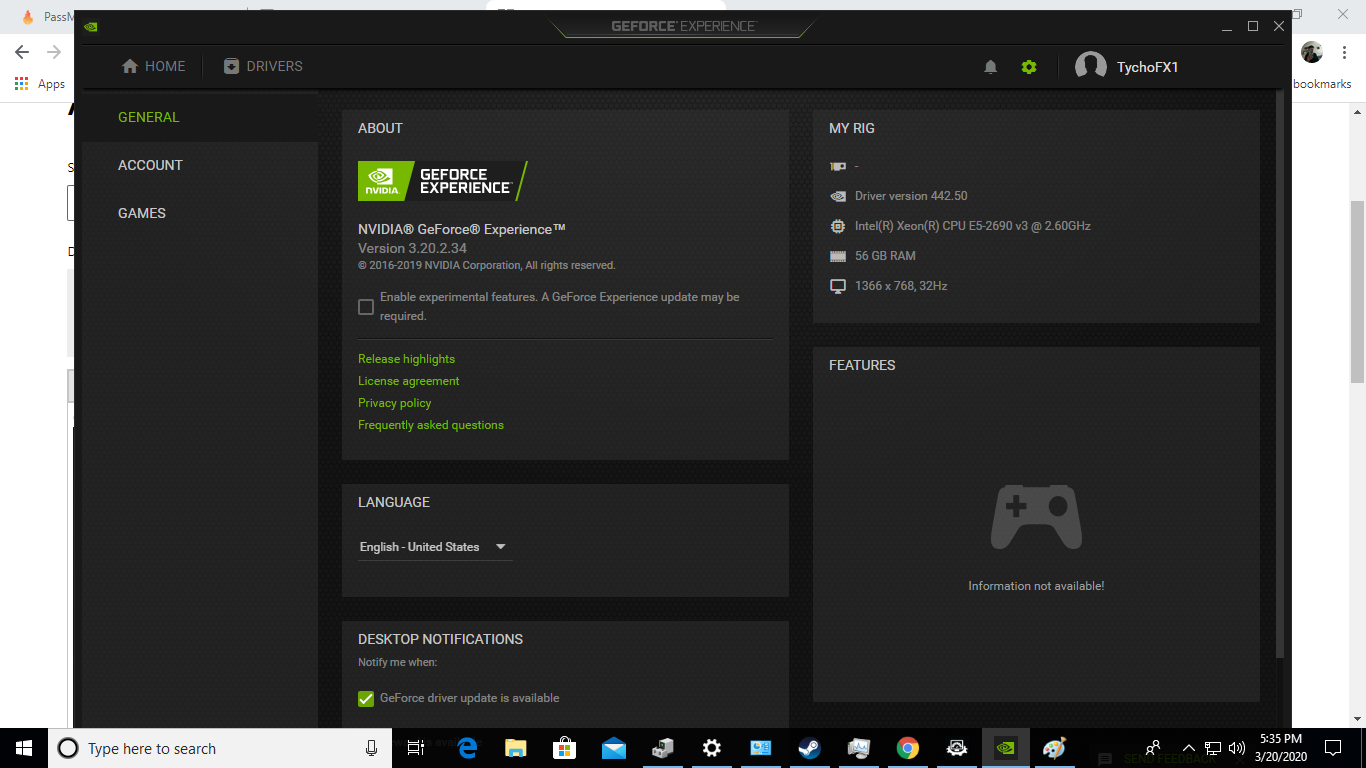The height and width of the screenshot is (768, 1366).
Task: Open the TychoFX1 account menu
Action: tap(1148, 67)
